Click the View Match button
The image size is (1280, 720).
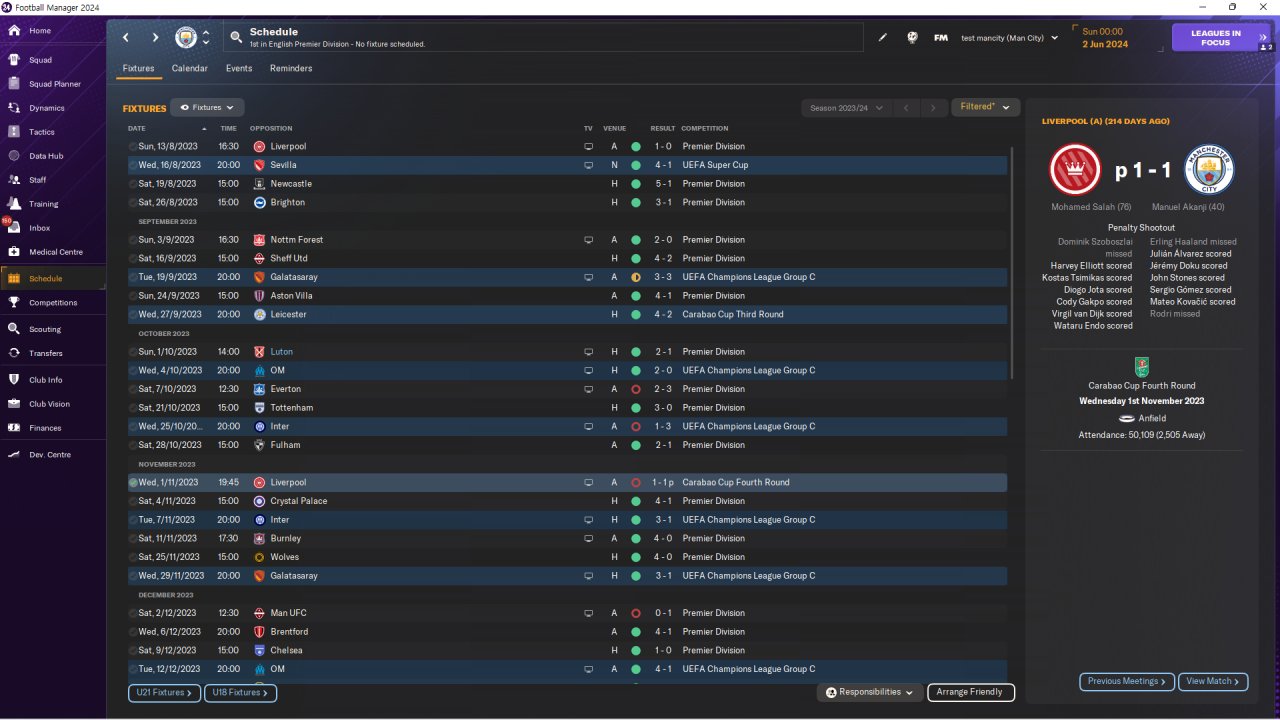1213,682
